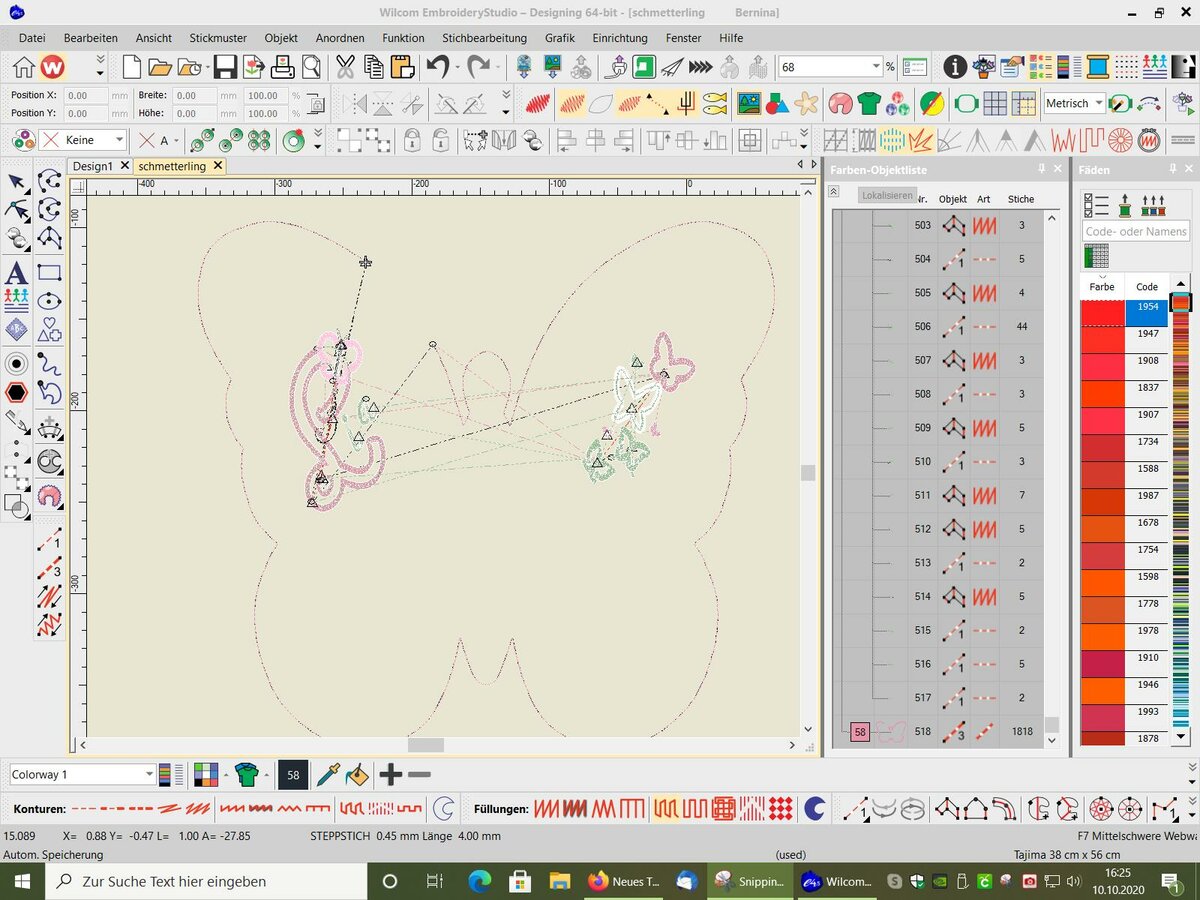Toggle the TrueView outline leaf view
This screenshot has width=1200, height=900.
coord(601,104)
